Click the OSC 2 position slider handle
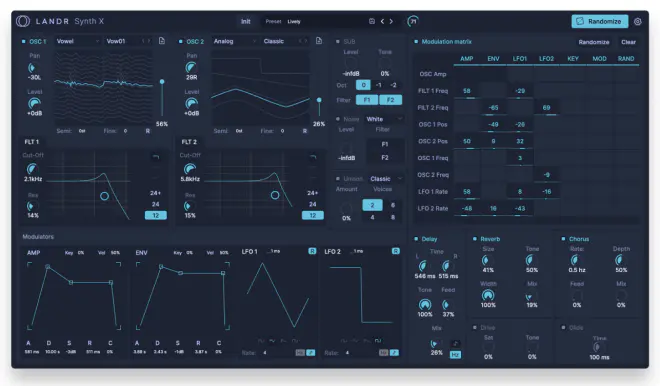Viewport: 660px width, 386px height. point(319,100)
